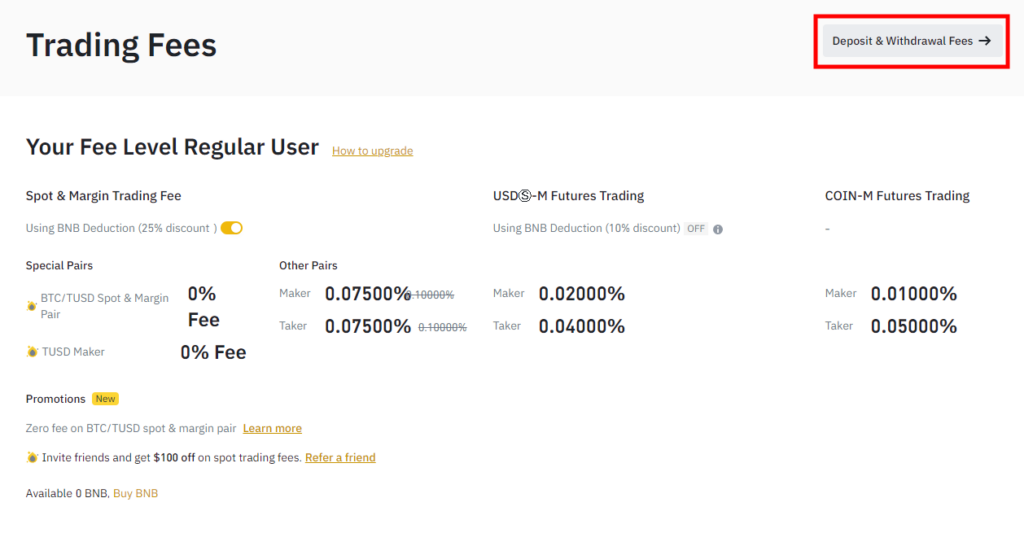This screenshot has height=533, width=1024.
Task: Click Other Pairs Maker fee 0.07500%
Action: coord(368,294)
